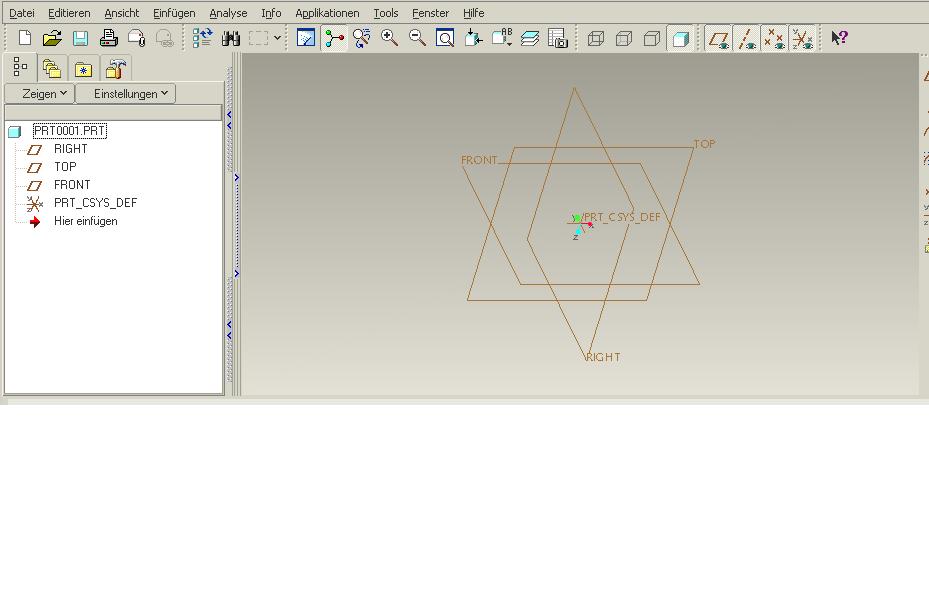Select the connections hammer navigator tab
This screenshot has width=929, height=616.
click(x=116, y=69)
